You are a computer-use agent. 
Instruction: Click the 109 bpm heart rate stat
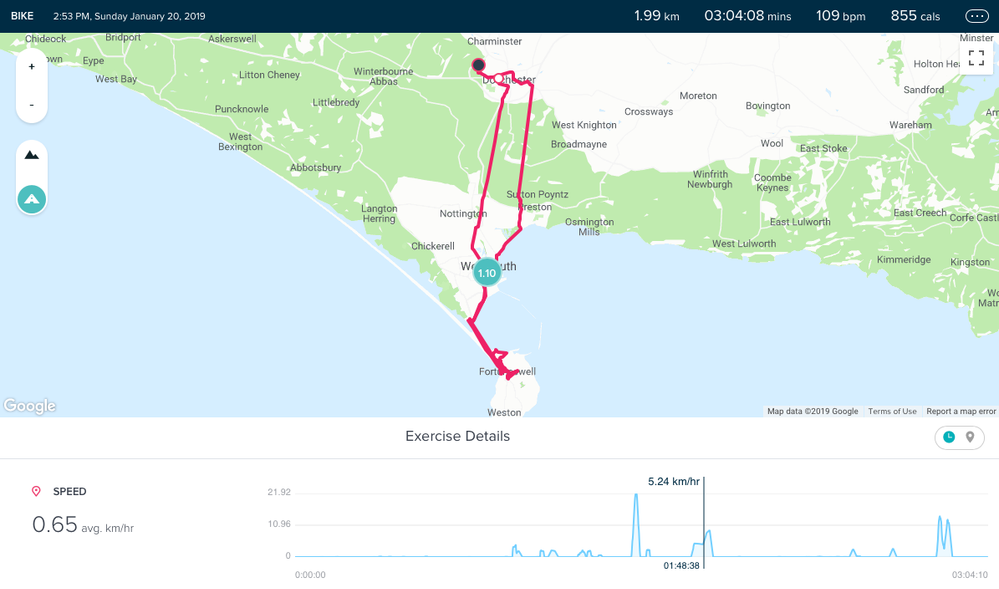coord(840,16)
